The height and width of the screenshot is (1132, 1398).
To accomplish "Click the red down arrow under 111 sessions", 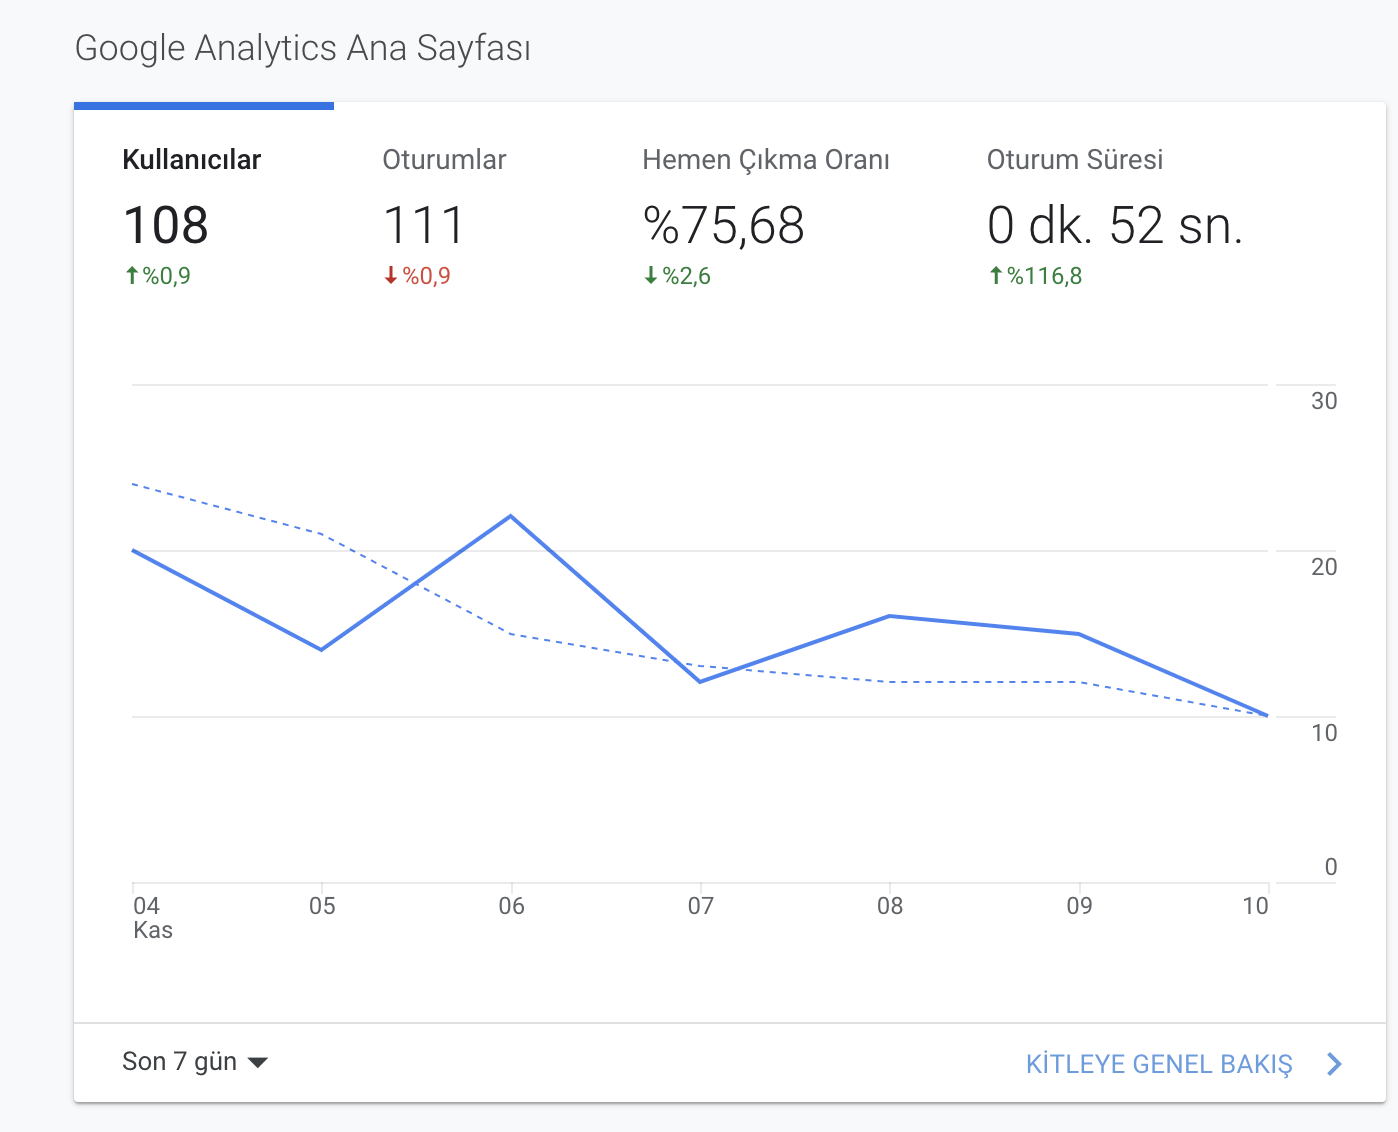I will pos(391,275).
